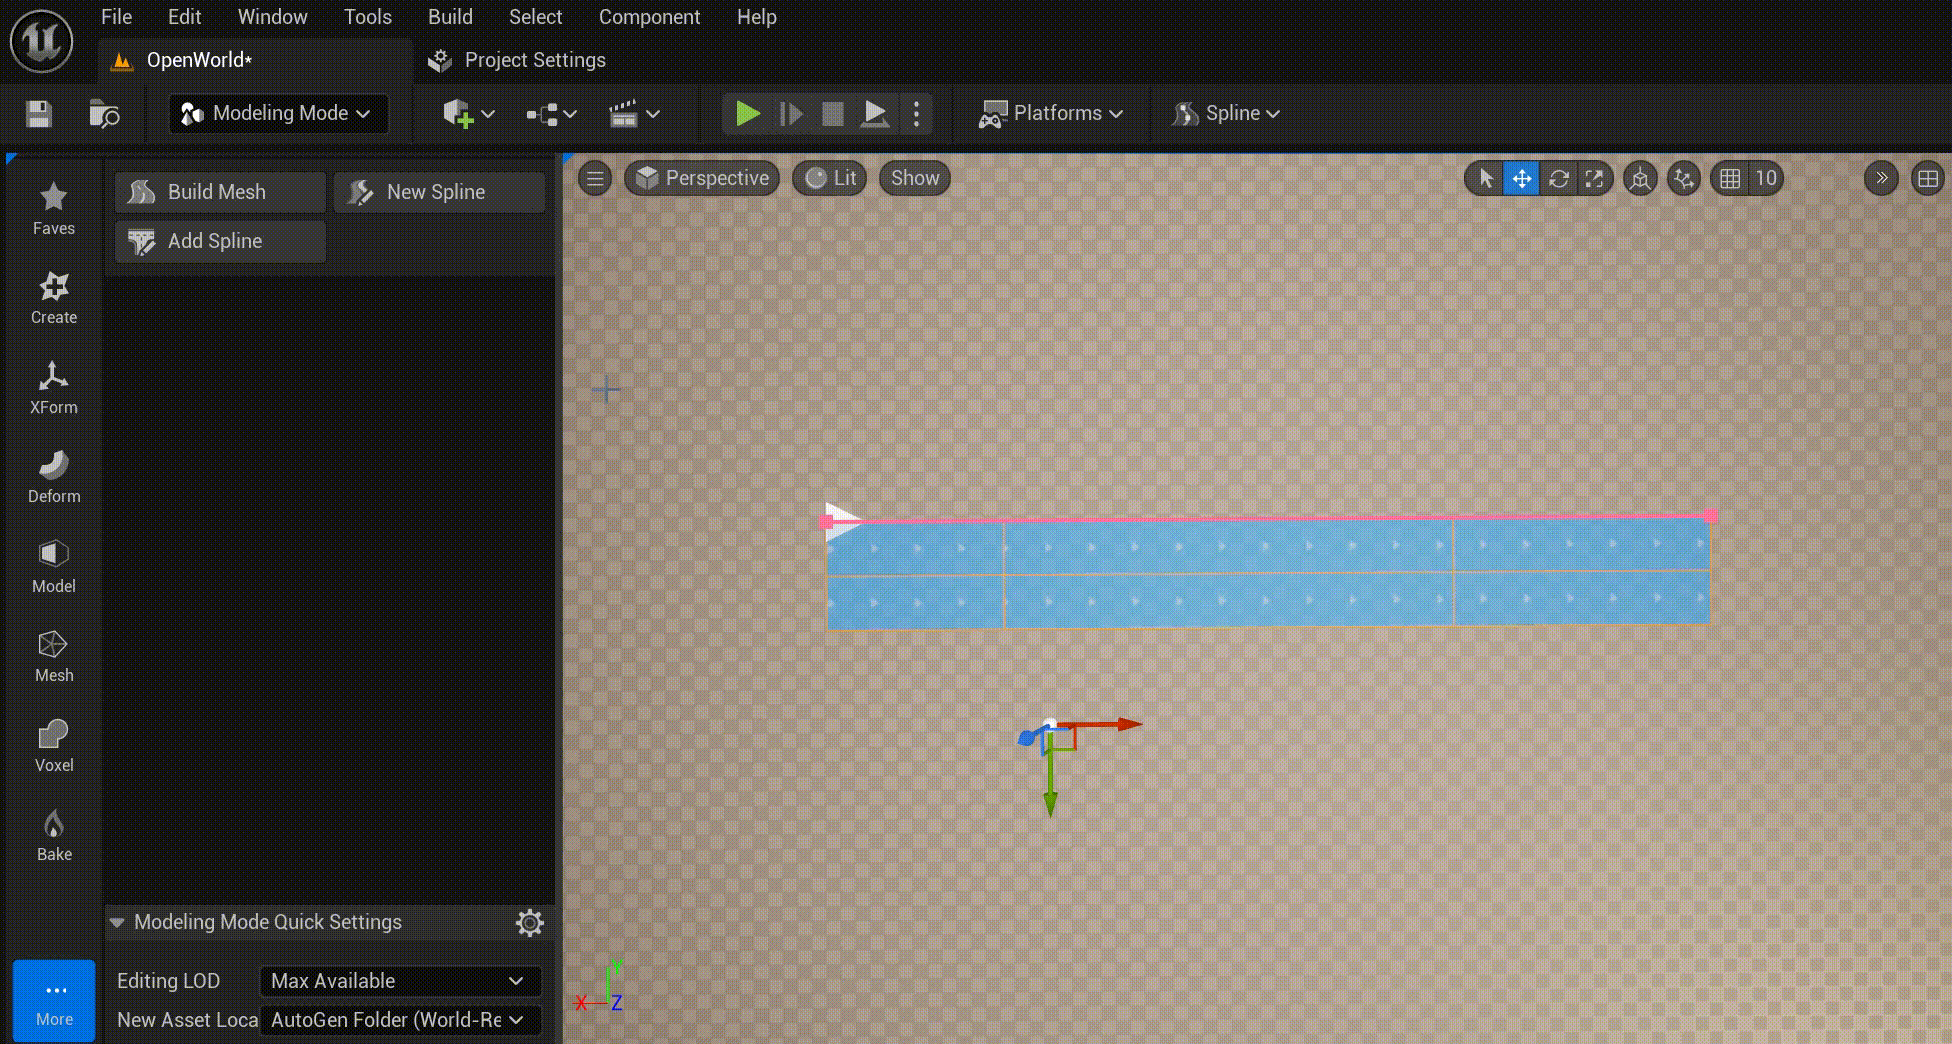Select the Voxel tool category

click(x=54, y=746)
